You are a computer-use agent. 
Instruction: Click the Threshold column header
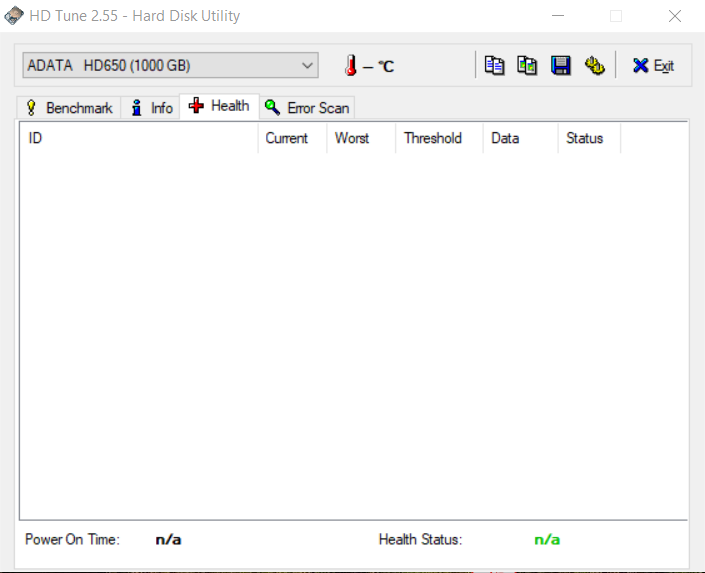(439, 138)
